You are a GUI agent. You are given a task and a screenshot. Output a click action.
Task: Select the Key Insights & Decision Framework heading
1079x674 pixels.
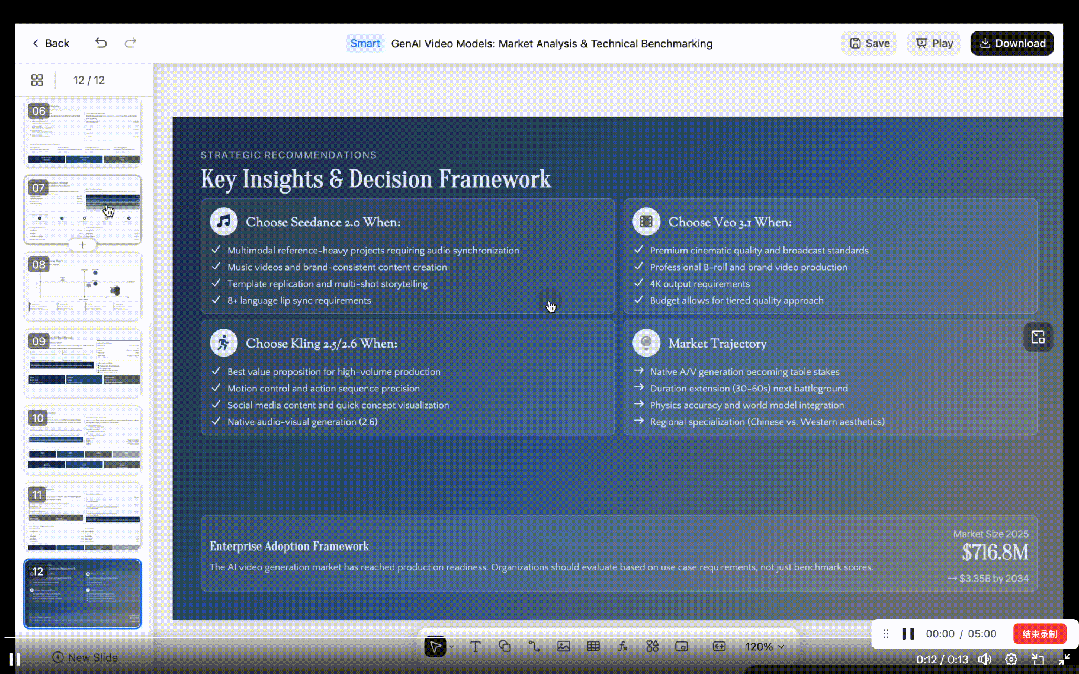click(x=375, y=179)
